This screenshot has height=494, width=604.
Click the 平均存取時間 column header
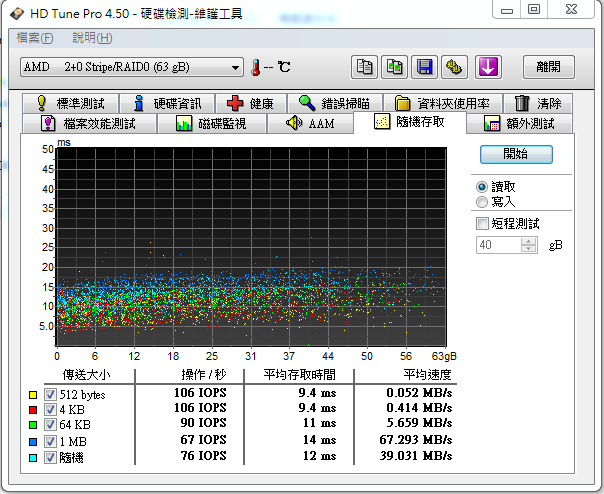coord(299,375)
